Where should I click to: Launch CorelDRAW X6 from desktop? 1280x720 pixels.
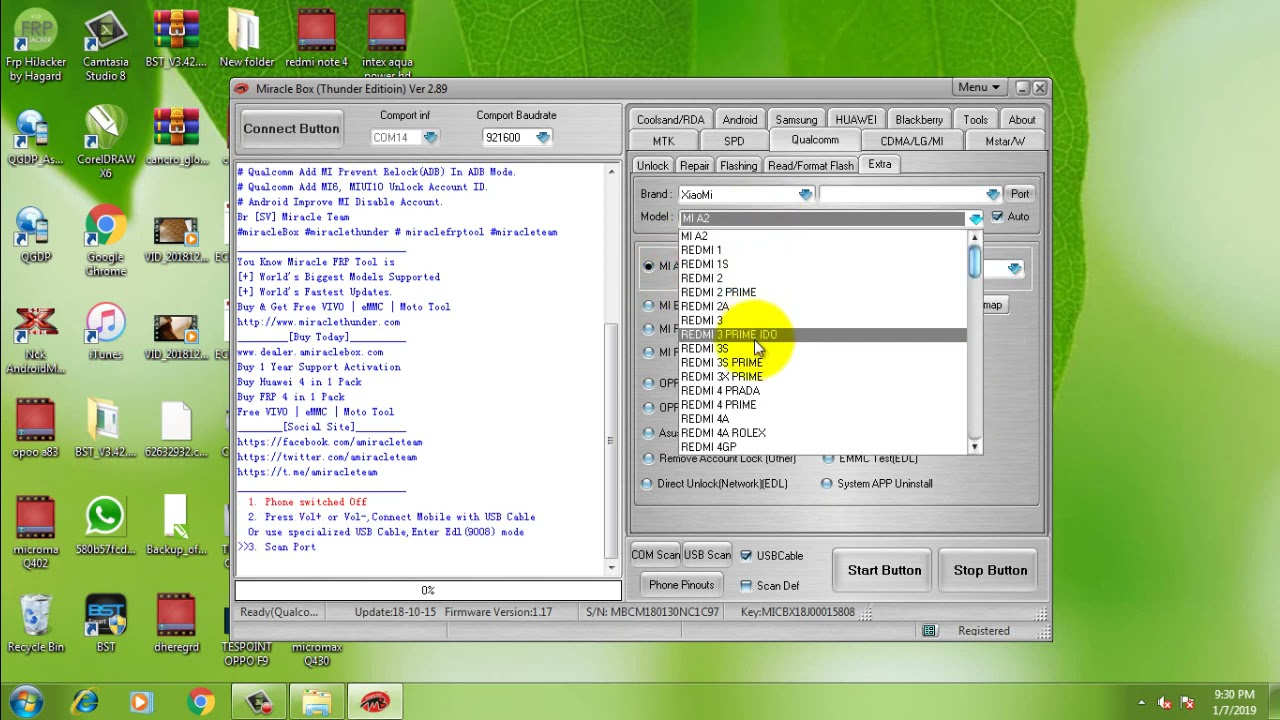[x=105, y=143]
